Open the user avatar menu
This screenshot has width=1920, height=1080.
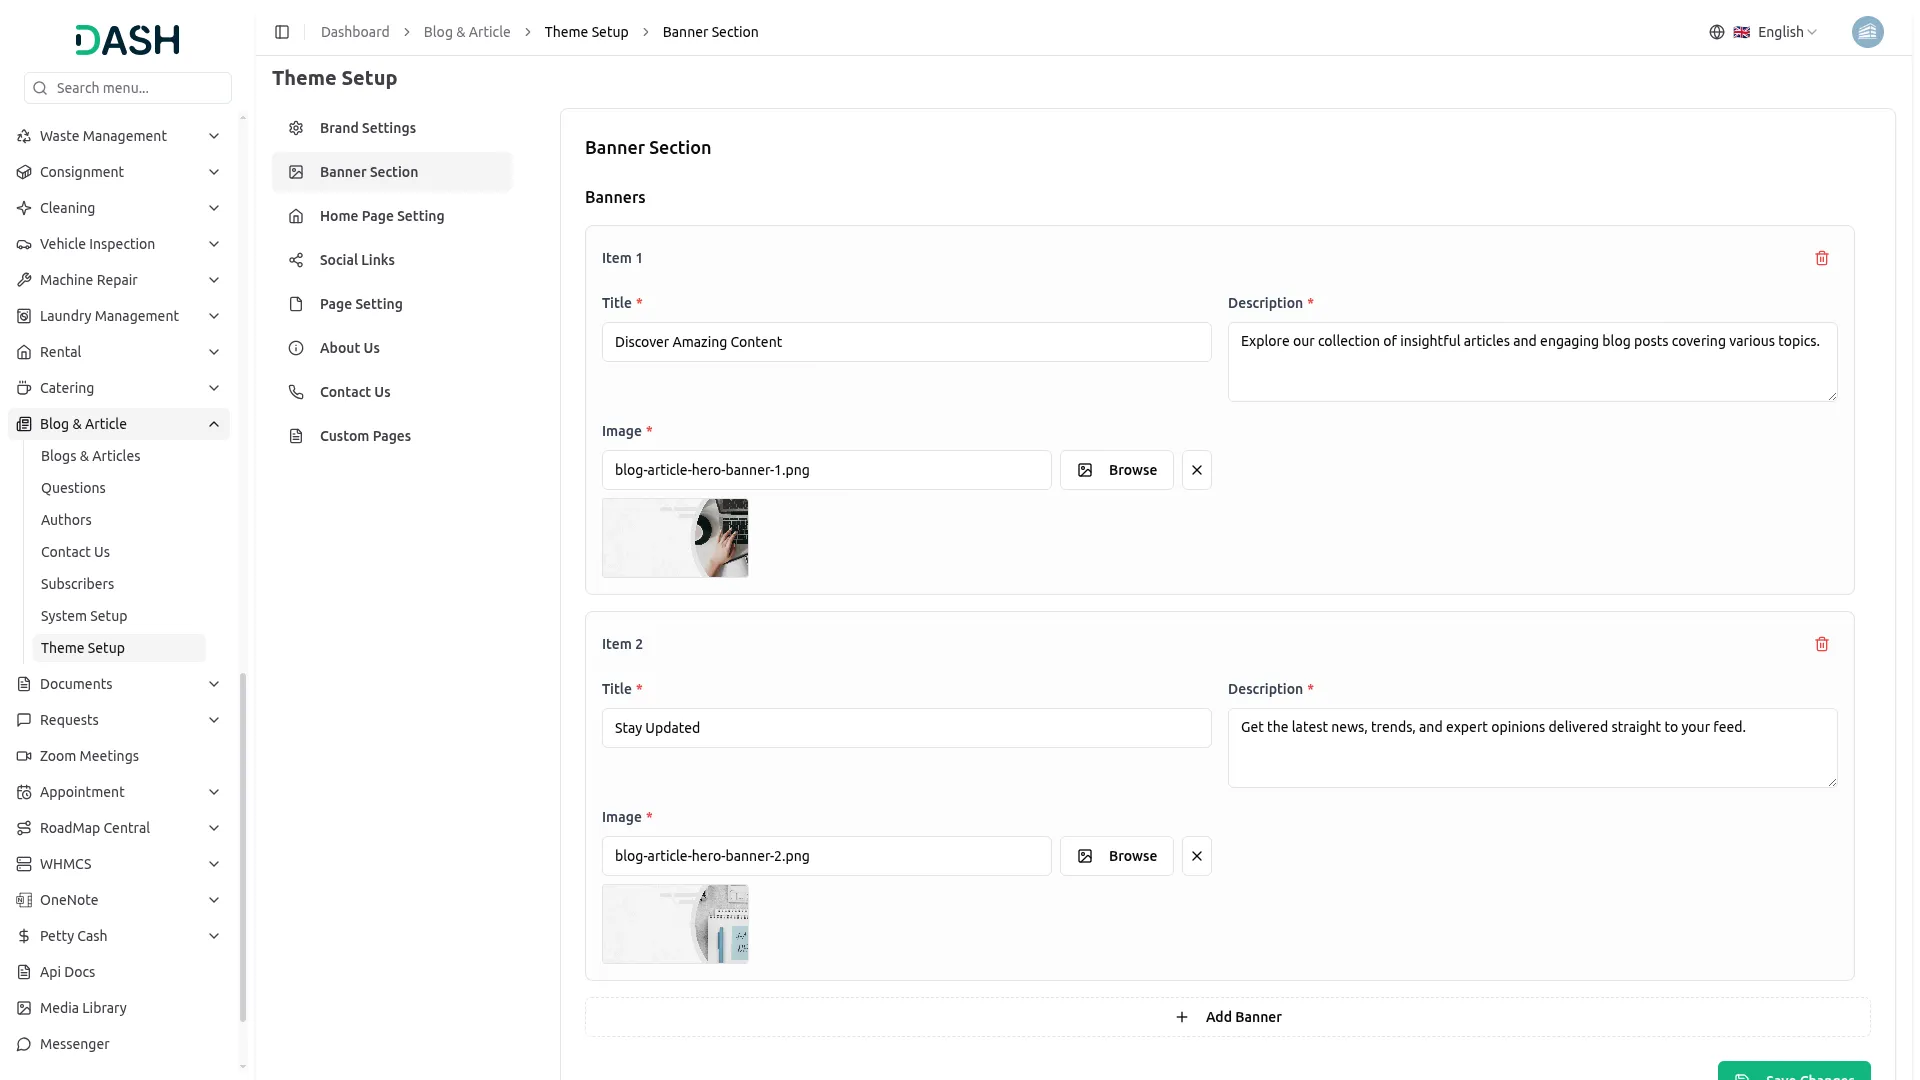tap(1867, 32)
